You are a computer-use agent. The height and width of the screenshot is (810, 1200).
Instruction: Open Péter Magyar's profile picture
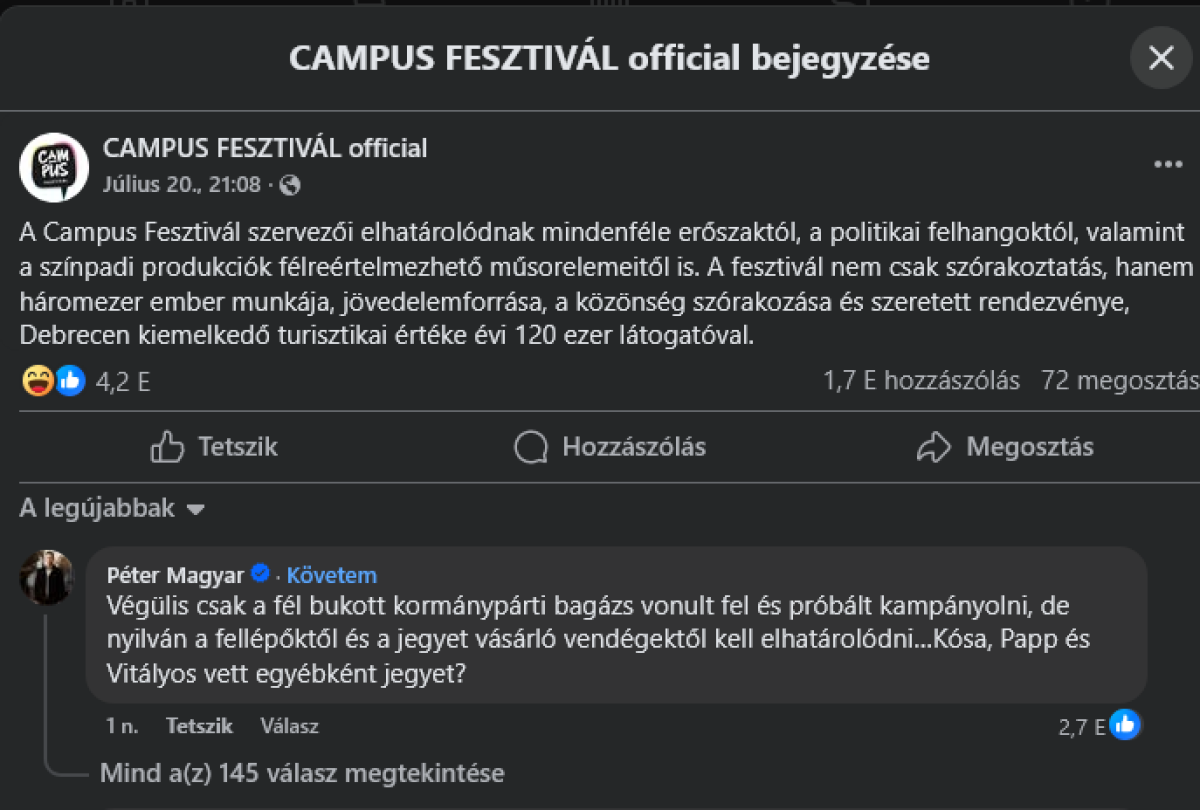[x=46, y=577]
